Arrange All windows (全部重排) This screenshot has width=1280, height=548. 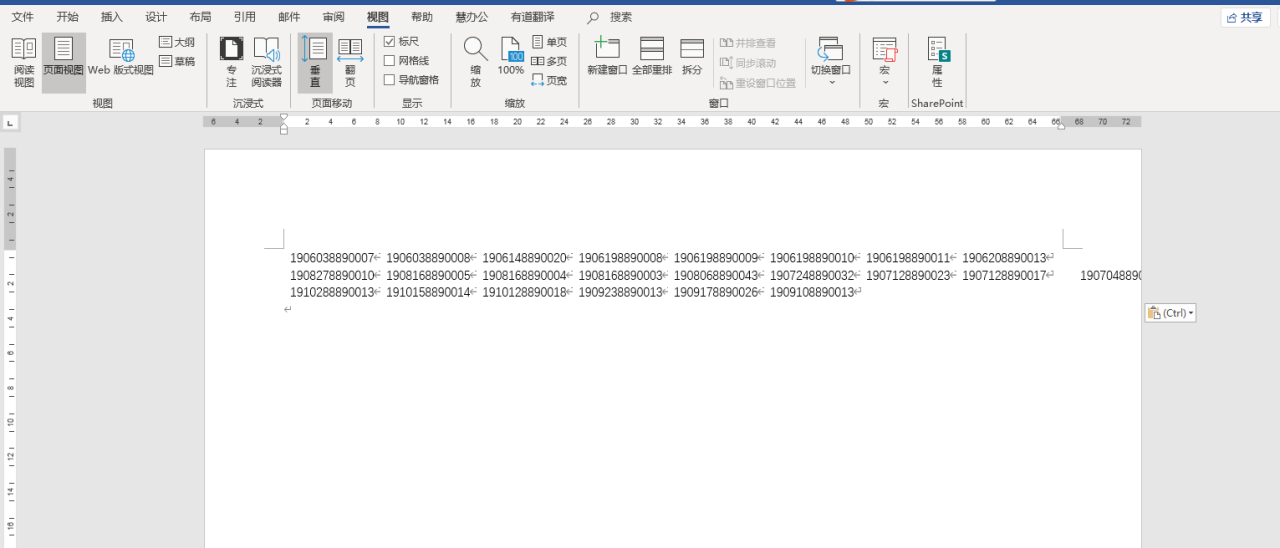(x=652, y=57)
